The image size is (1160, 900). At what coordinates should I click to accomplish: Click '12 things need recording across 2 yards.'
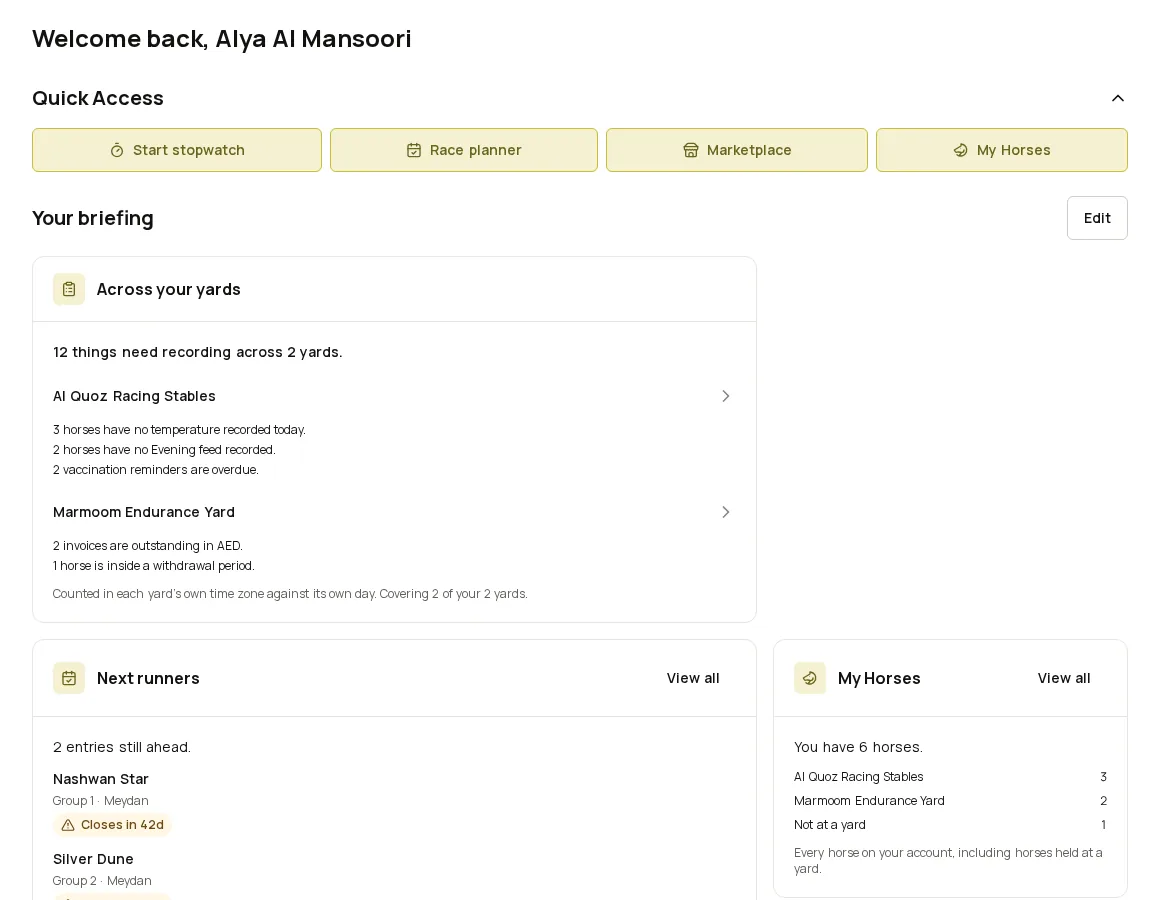[198, 352]
